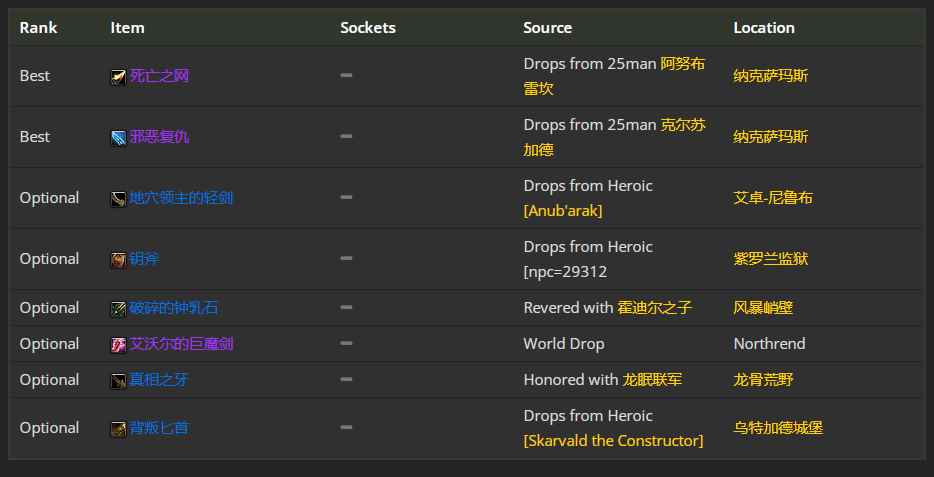Click the Source column header

547,28
